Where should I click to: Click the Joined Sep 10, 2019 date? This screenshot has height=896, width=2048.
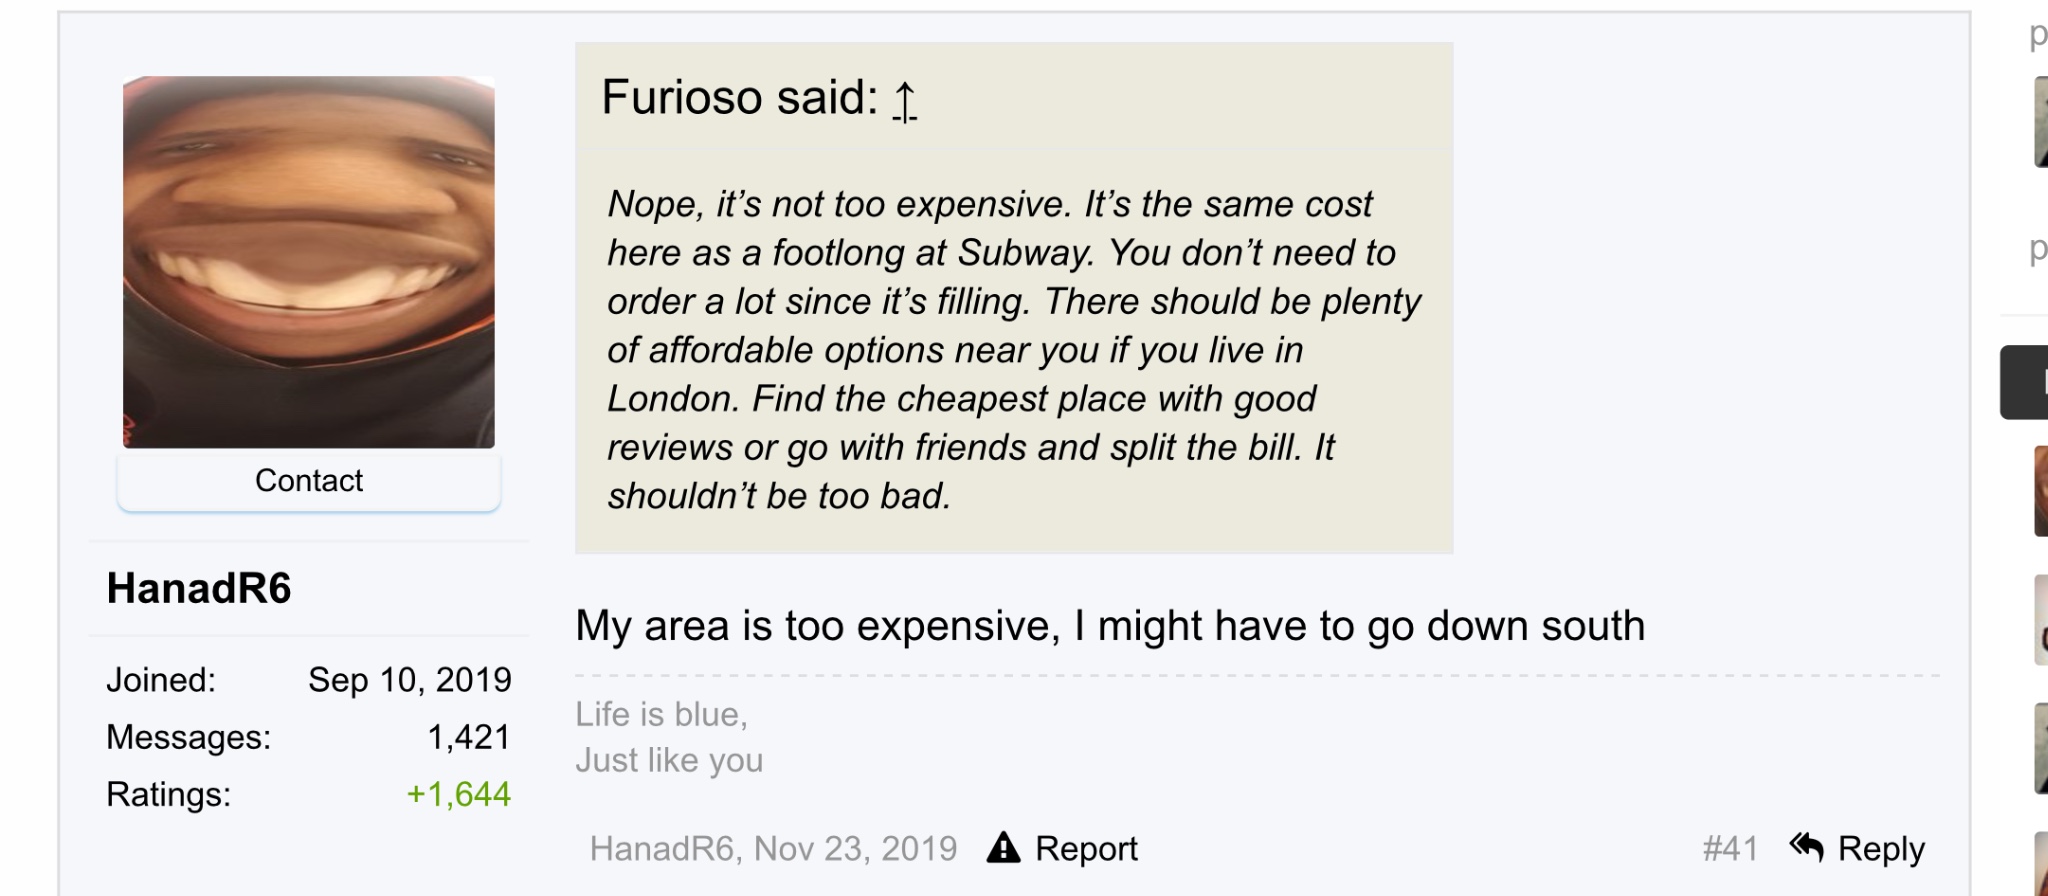coord(409,680)
